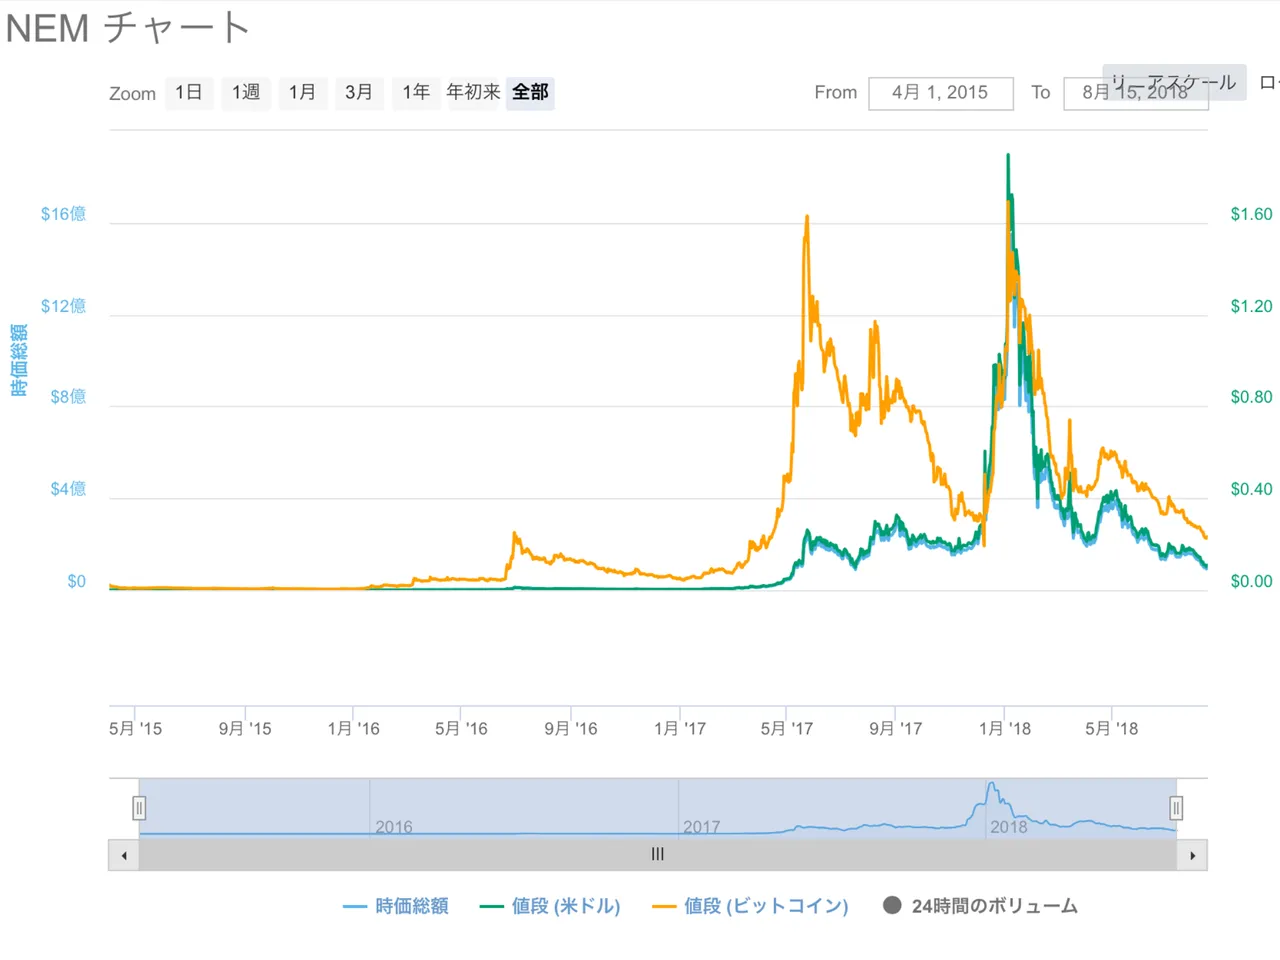This screenshot has width=1280, height=960.
Task: Select the 3月 zoom range
Action: coord(359,93)
